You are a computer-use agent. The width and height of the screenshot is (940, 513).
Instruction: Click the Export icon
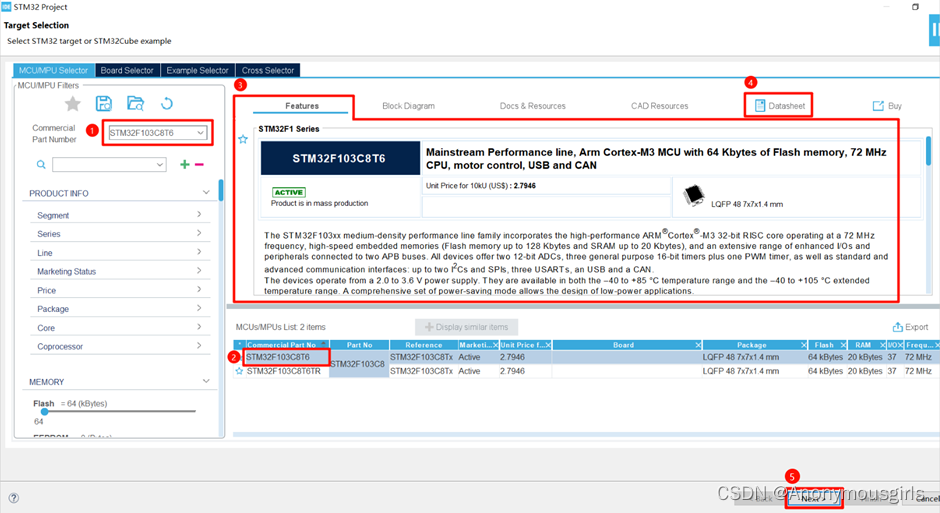click(x=910, y=327)
